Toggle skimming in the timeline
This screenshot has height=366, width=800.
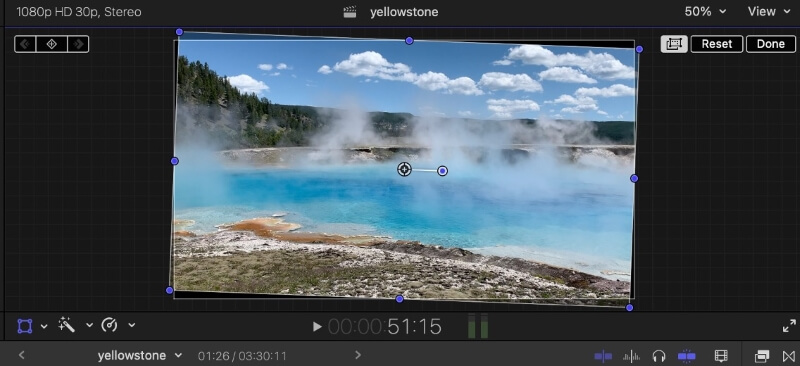pos(603,356)
